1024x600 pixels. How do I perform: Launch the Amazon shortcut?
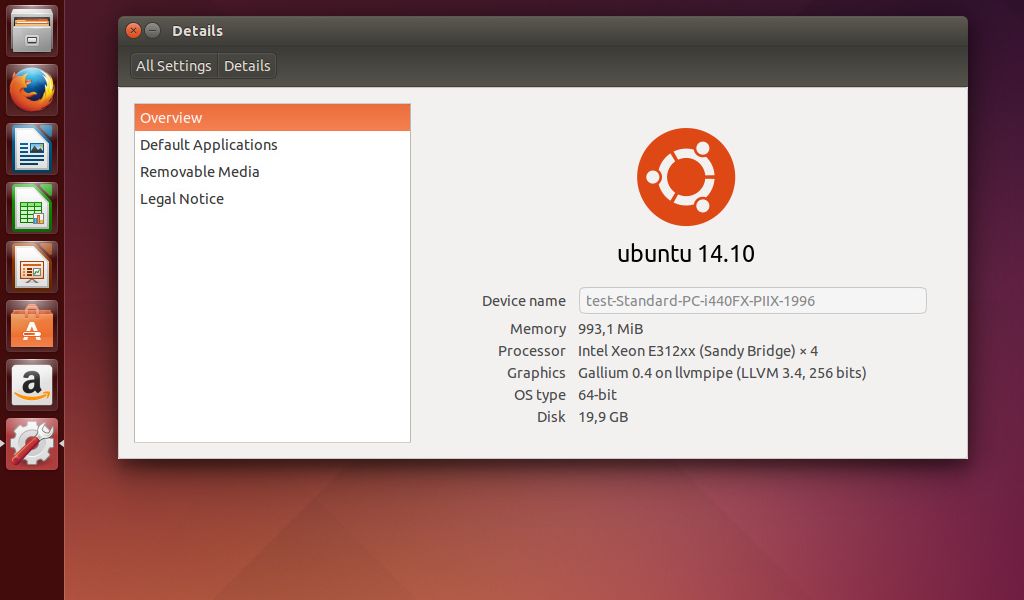pos(31,384)
